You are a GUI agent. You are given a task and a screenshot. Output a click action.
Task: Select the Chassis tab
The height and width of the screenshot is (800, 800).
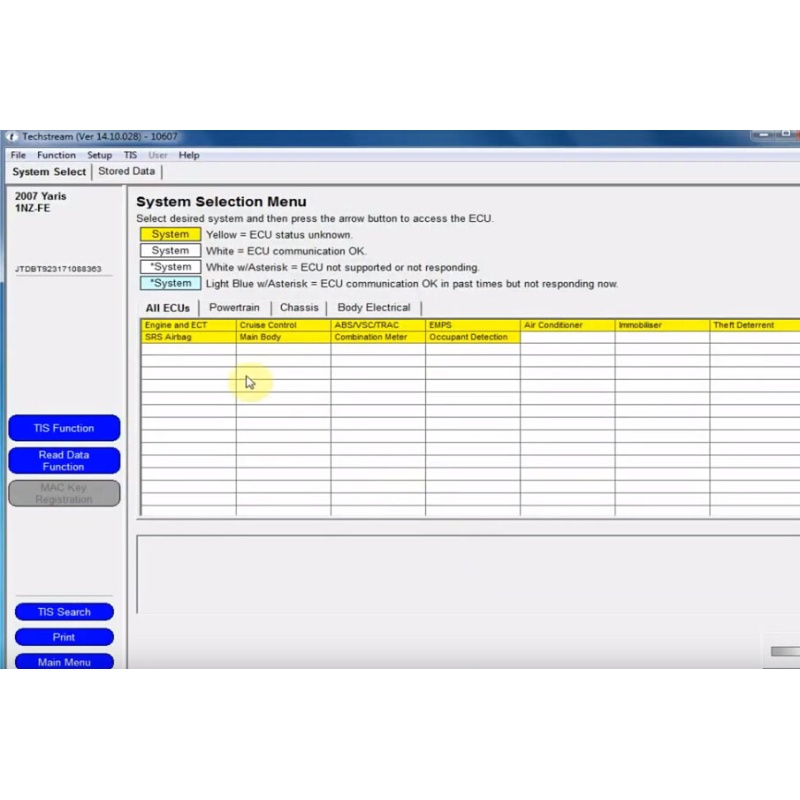(299, 308)
